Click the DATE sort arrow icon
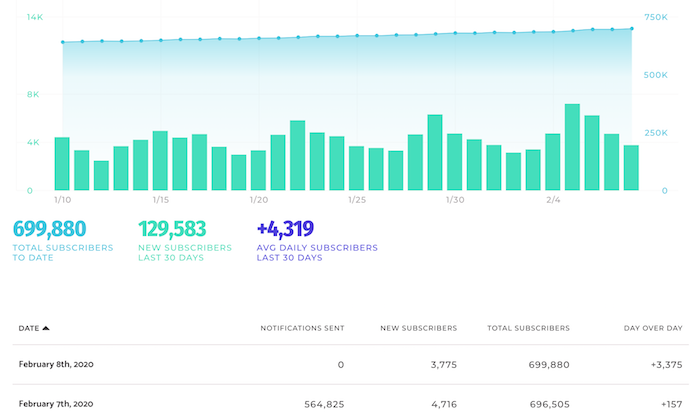Viewport: 700px width, 420px height. tap(46, 329)
